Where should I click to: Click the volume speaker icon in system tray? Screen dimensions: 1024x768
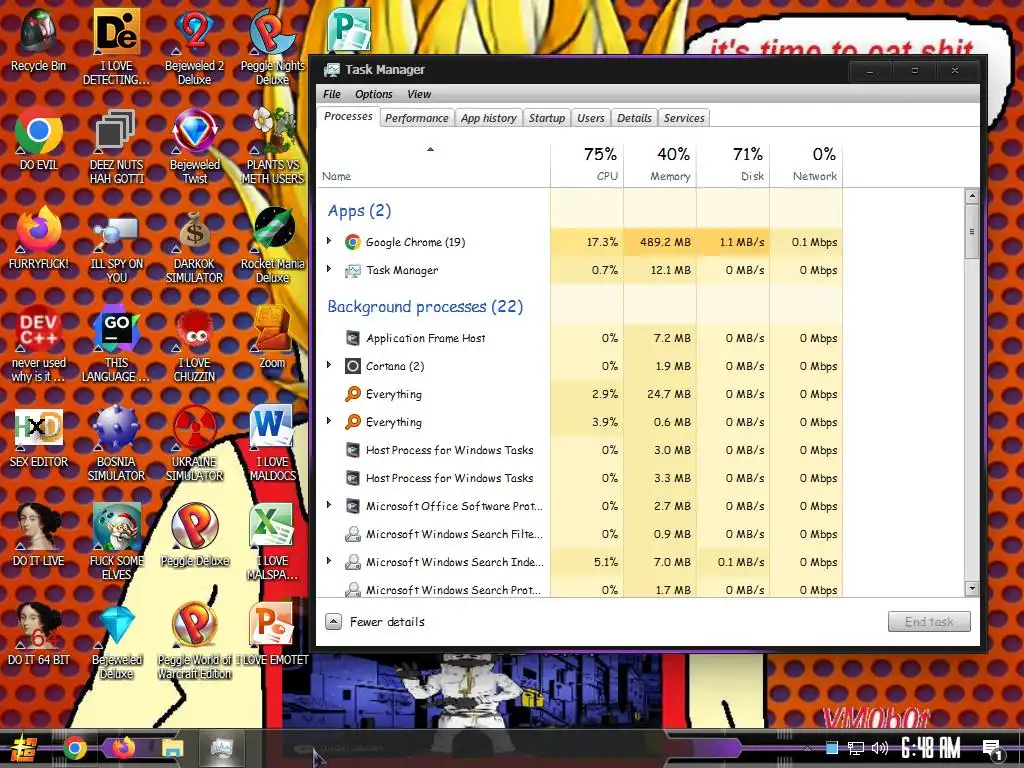[880, 748]
